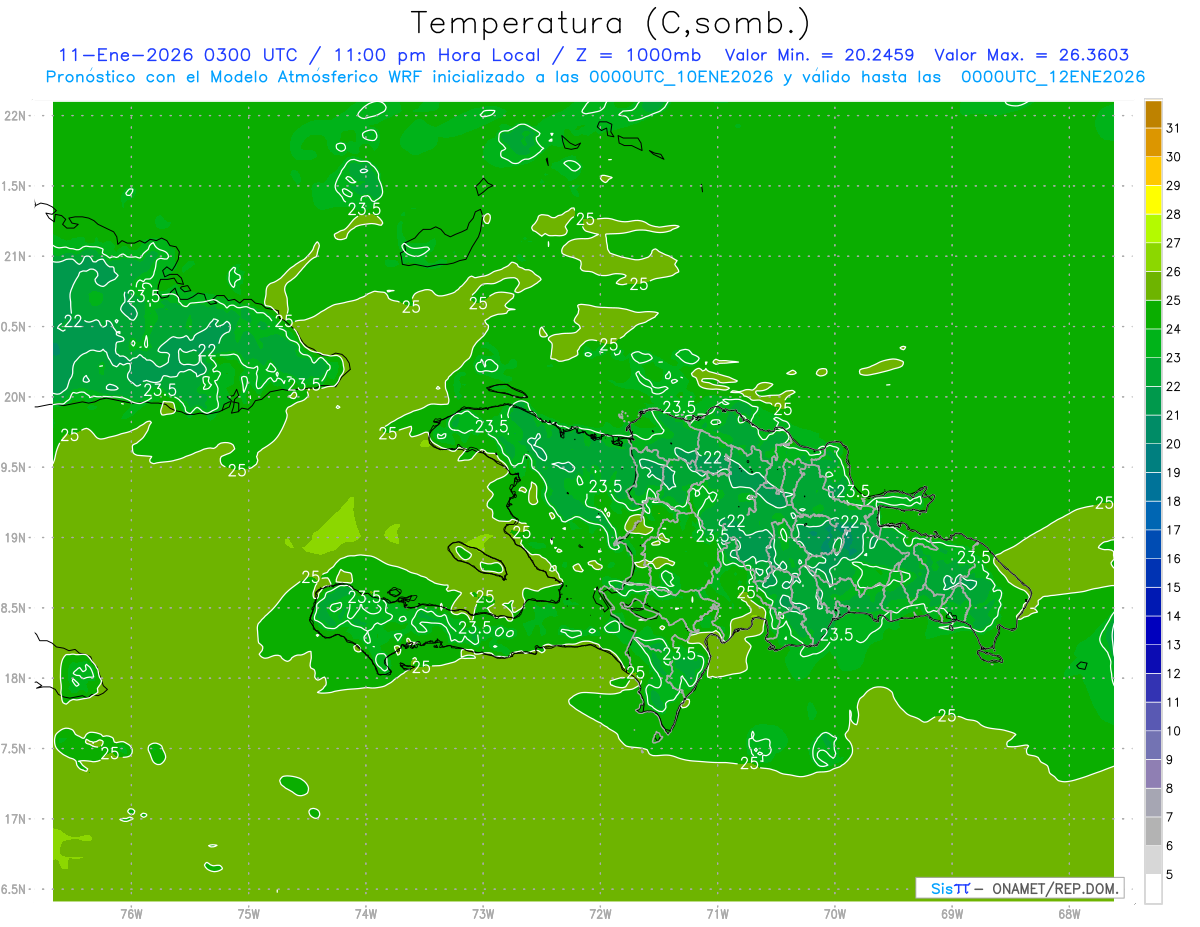Click the dark orange swatch above 31
Viewport: 1200px width, 927px height.
1153,114
